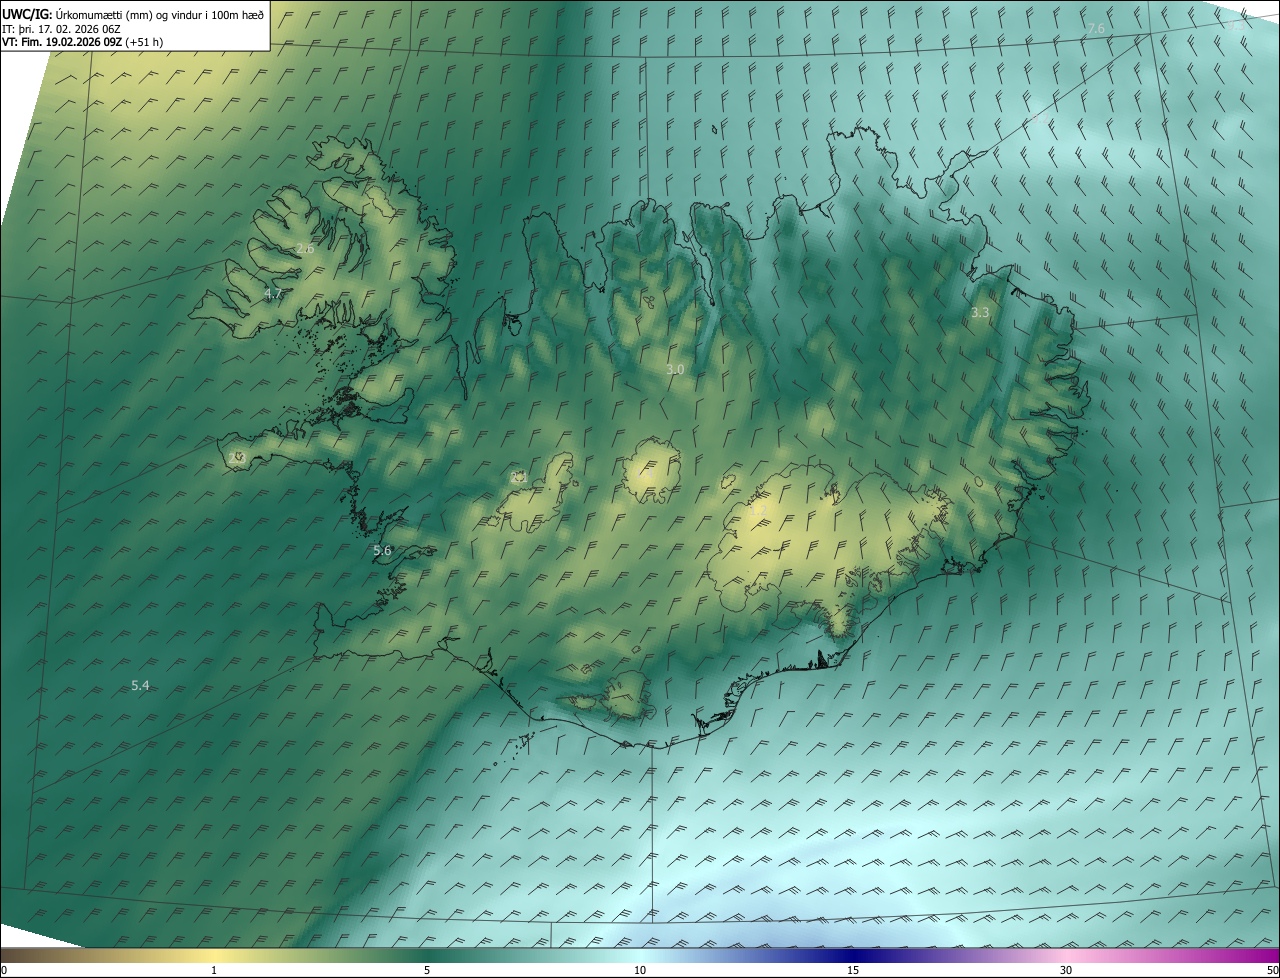Click the colour scale tick label '15'
Screen dimensions: 1280x978
pos(853,970)
